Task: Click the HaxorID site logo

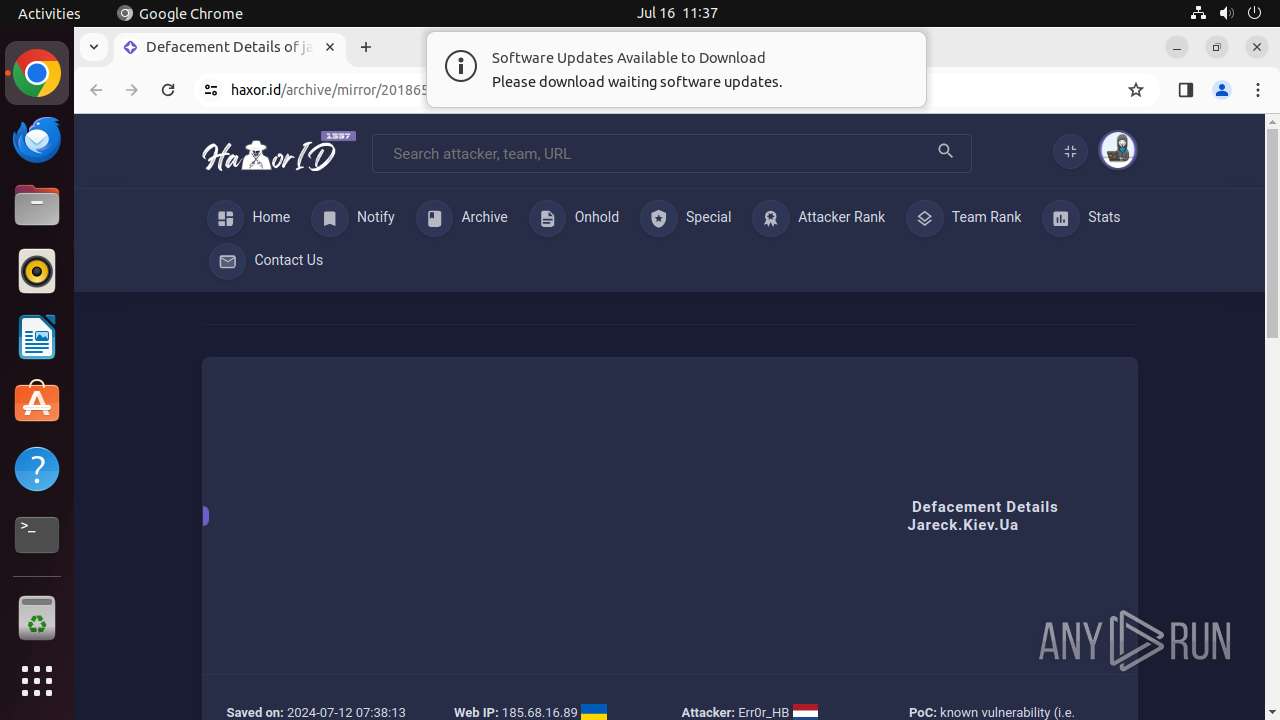Action: click(278, 153)
